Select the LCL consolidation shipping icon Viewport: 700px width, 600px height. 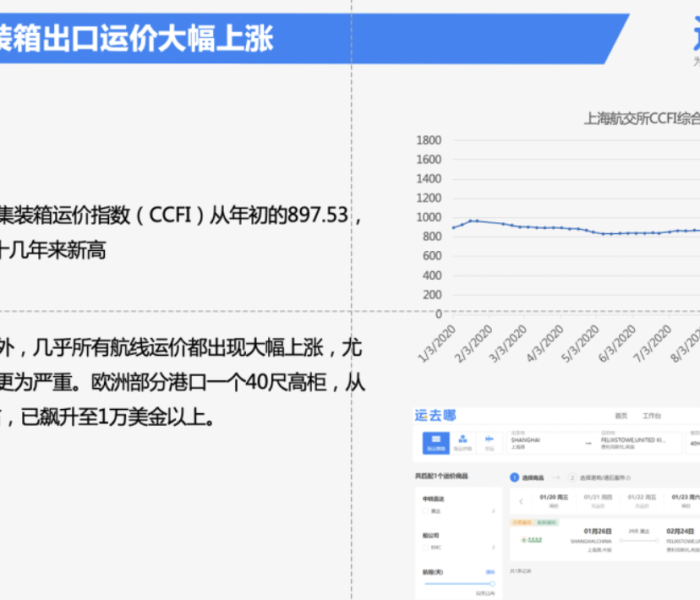[x=463, y=442]
